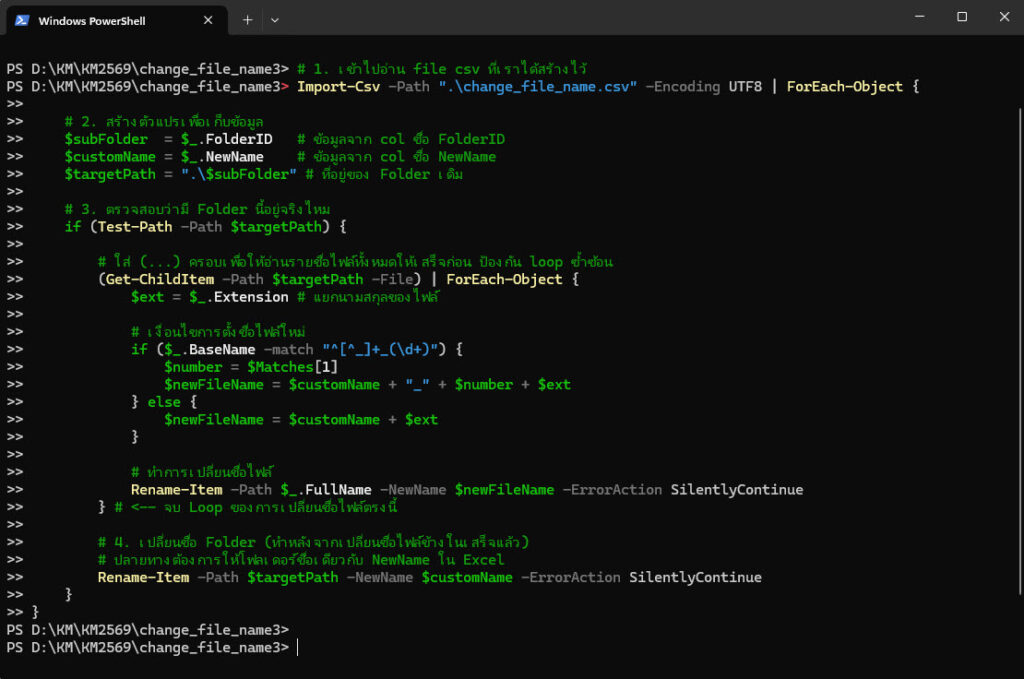Viewport: 1024px width, 679px height.
Task: Click the comment starting with # 4.
Action: pos(313,542)
